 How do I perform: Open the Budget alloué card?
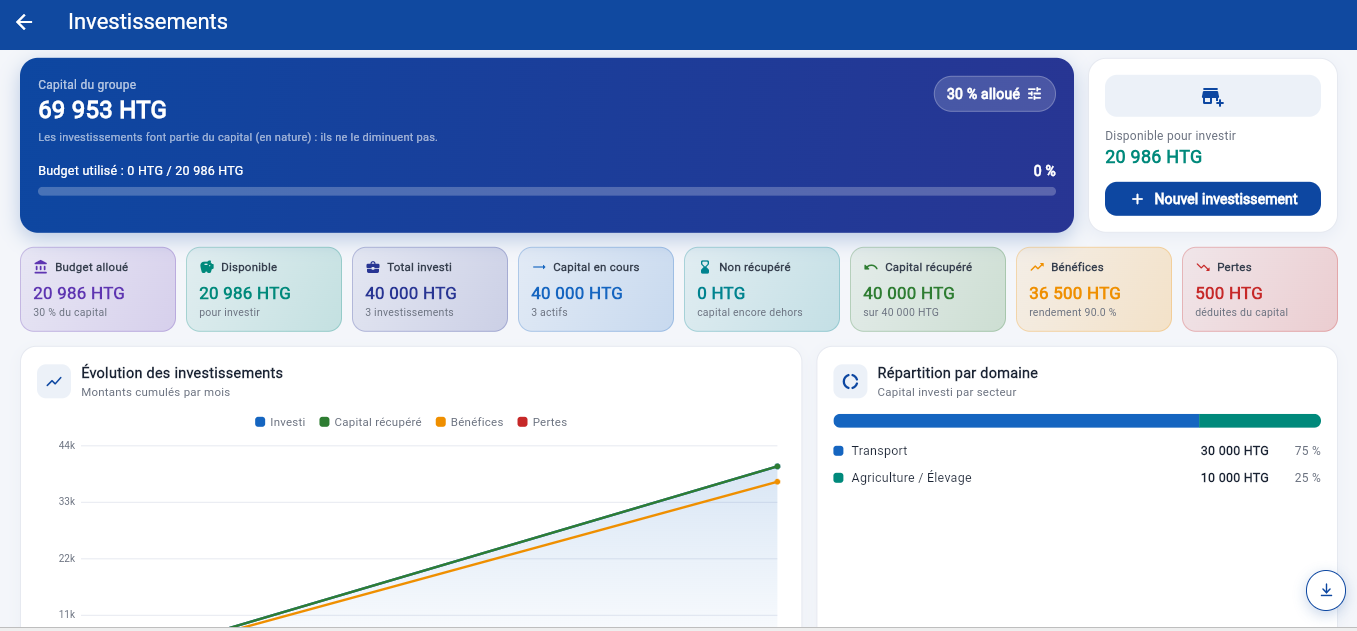[x=98, y=289]
